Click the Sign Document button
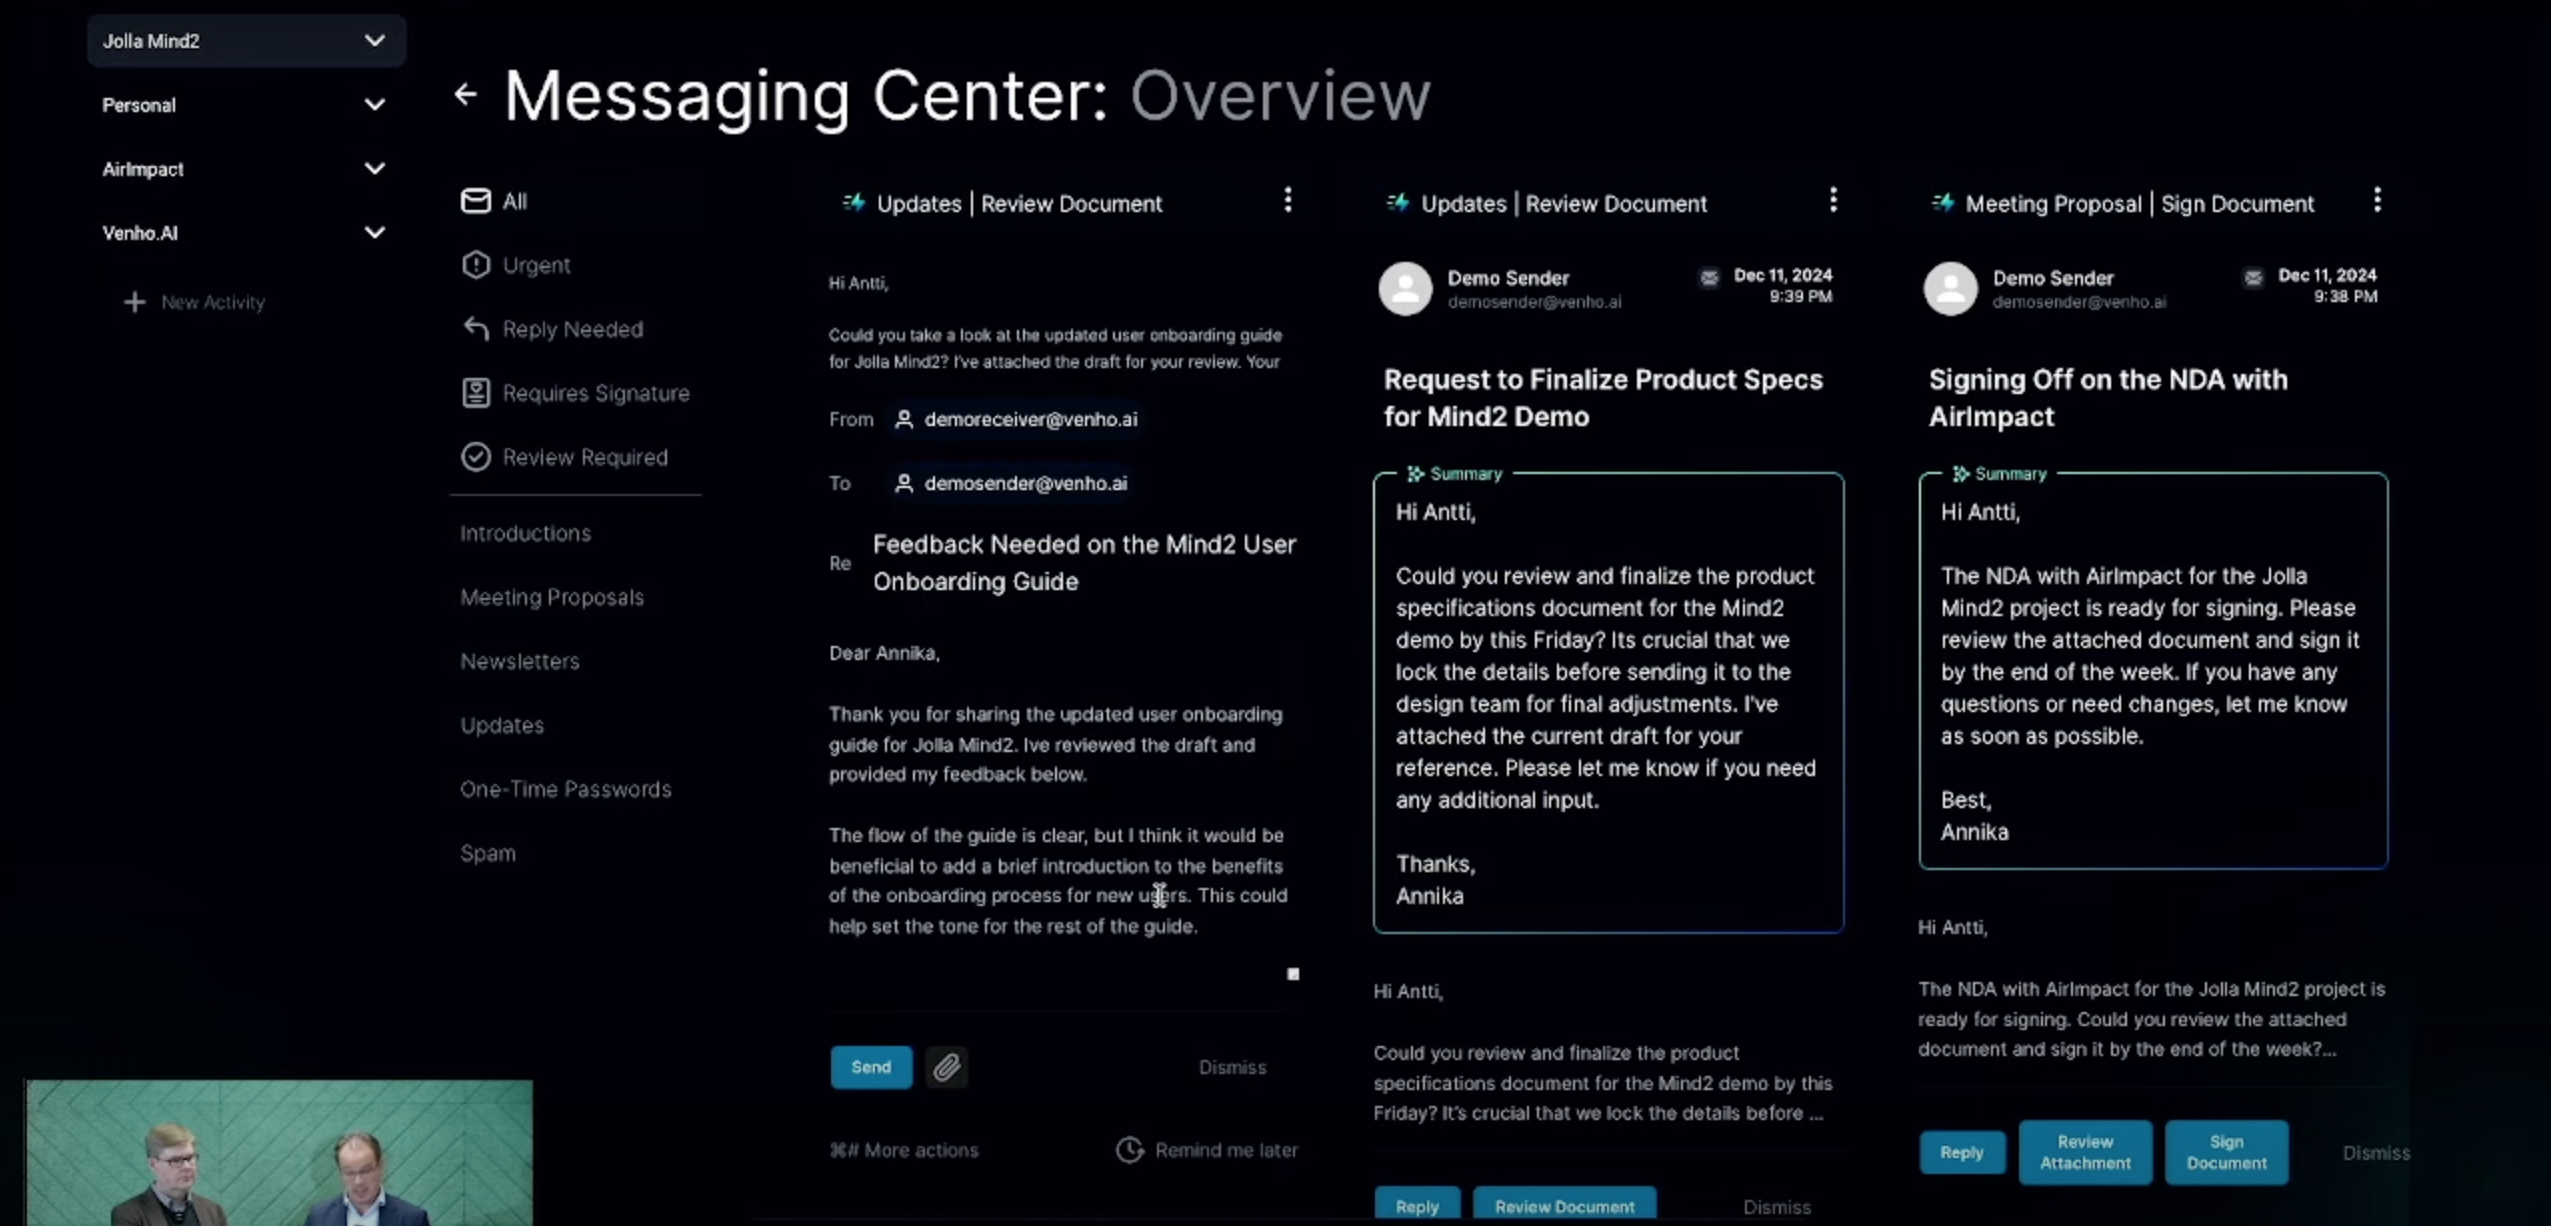Viewport: 2551px width, 1226px height. (2226, 1152)
